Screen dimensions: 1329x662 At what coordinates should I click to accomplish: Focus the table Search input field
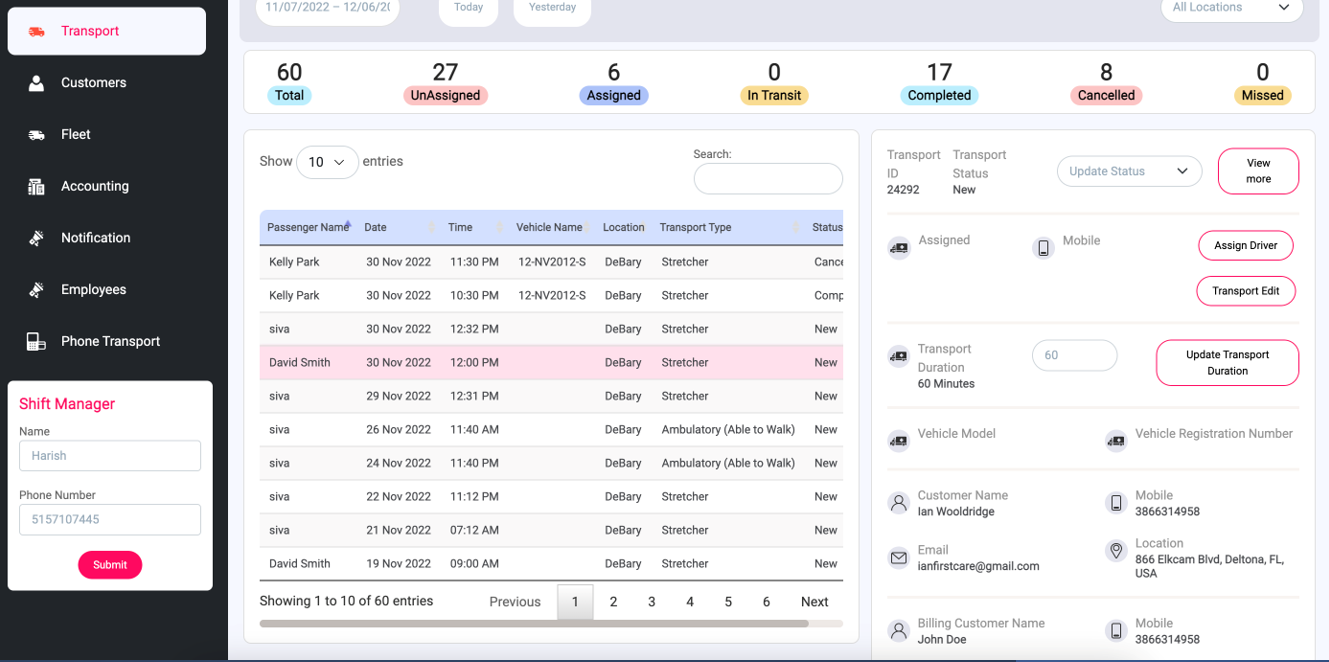pos(767,179)
